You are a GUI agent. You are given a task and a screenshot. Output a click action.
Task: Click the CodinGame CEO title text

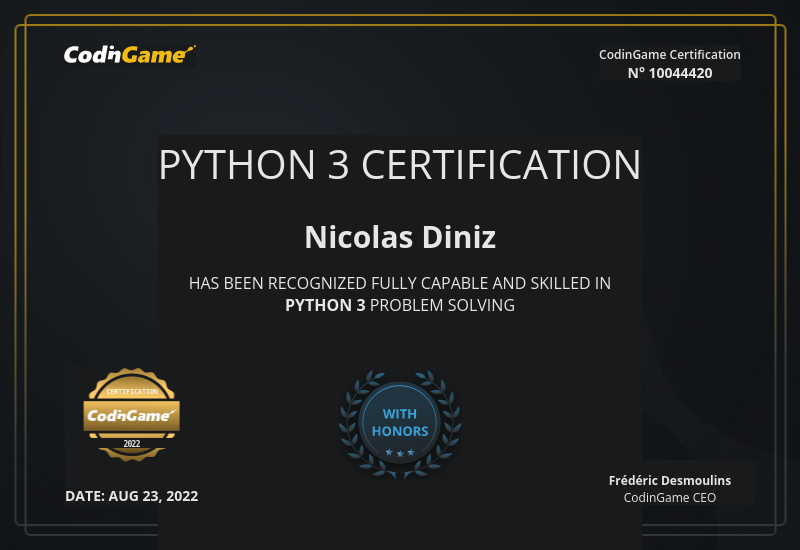pos(670,497)
